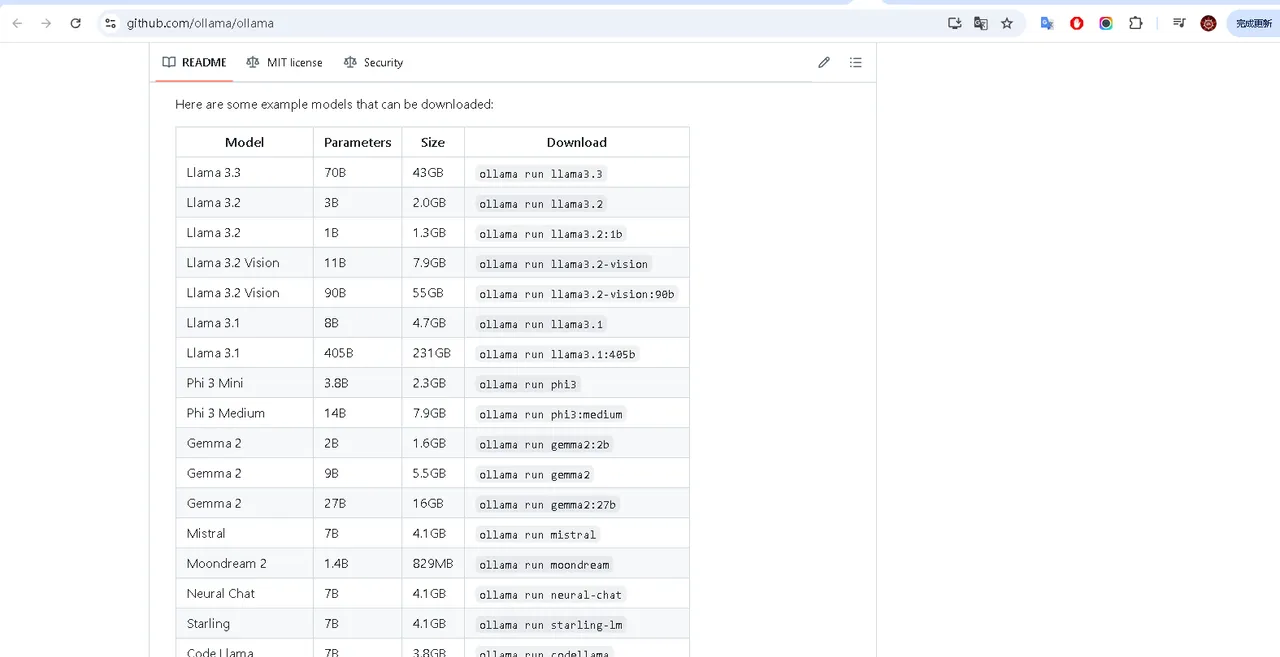Click the command ollama run llama3.1
The width and height of the screenshot is (1280, 657).
coord(541,323)
